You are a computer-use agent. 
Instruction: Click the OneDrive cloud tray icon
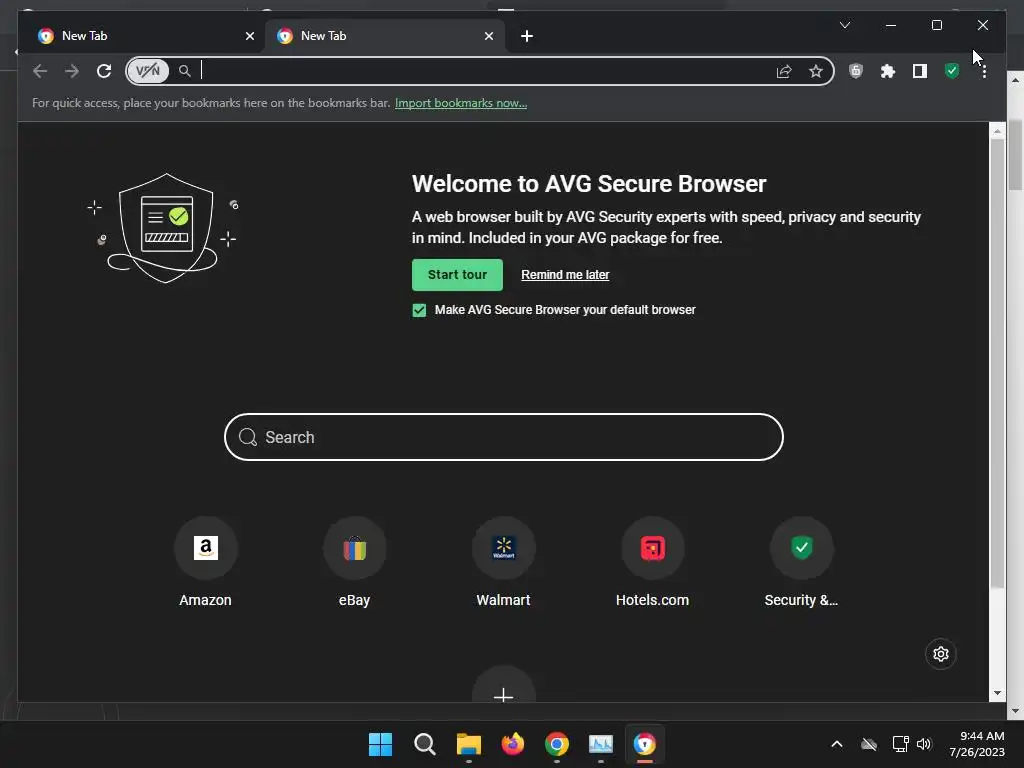tap(869, 744)
